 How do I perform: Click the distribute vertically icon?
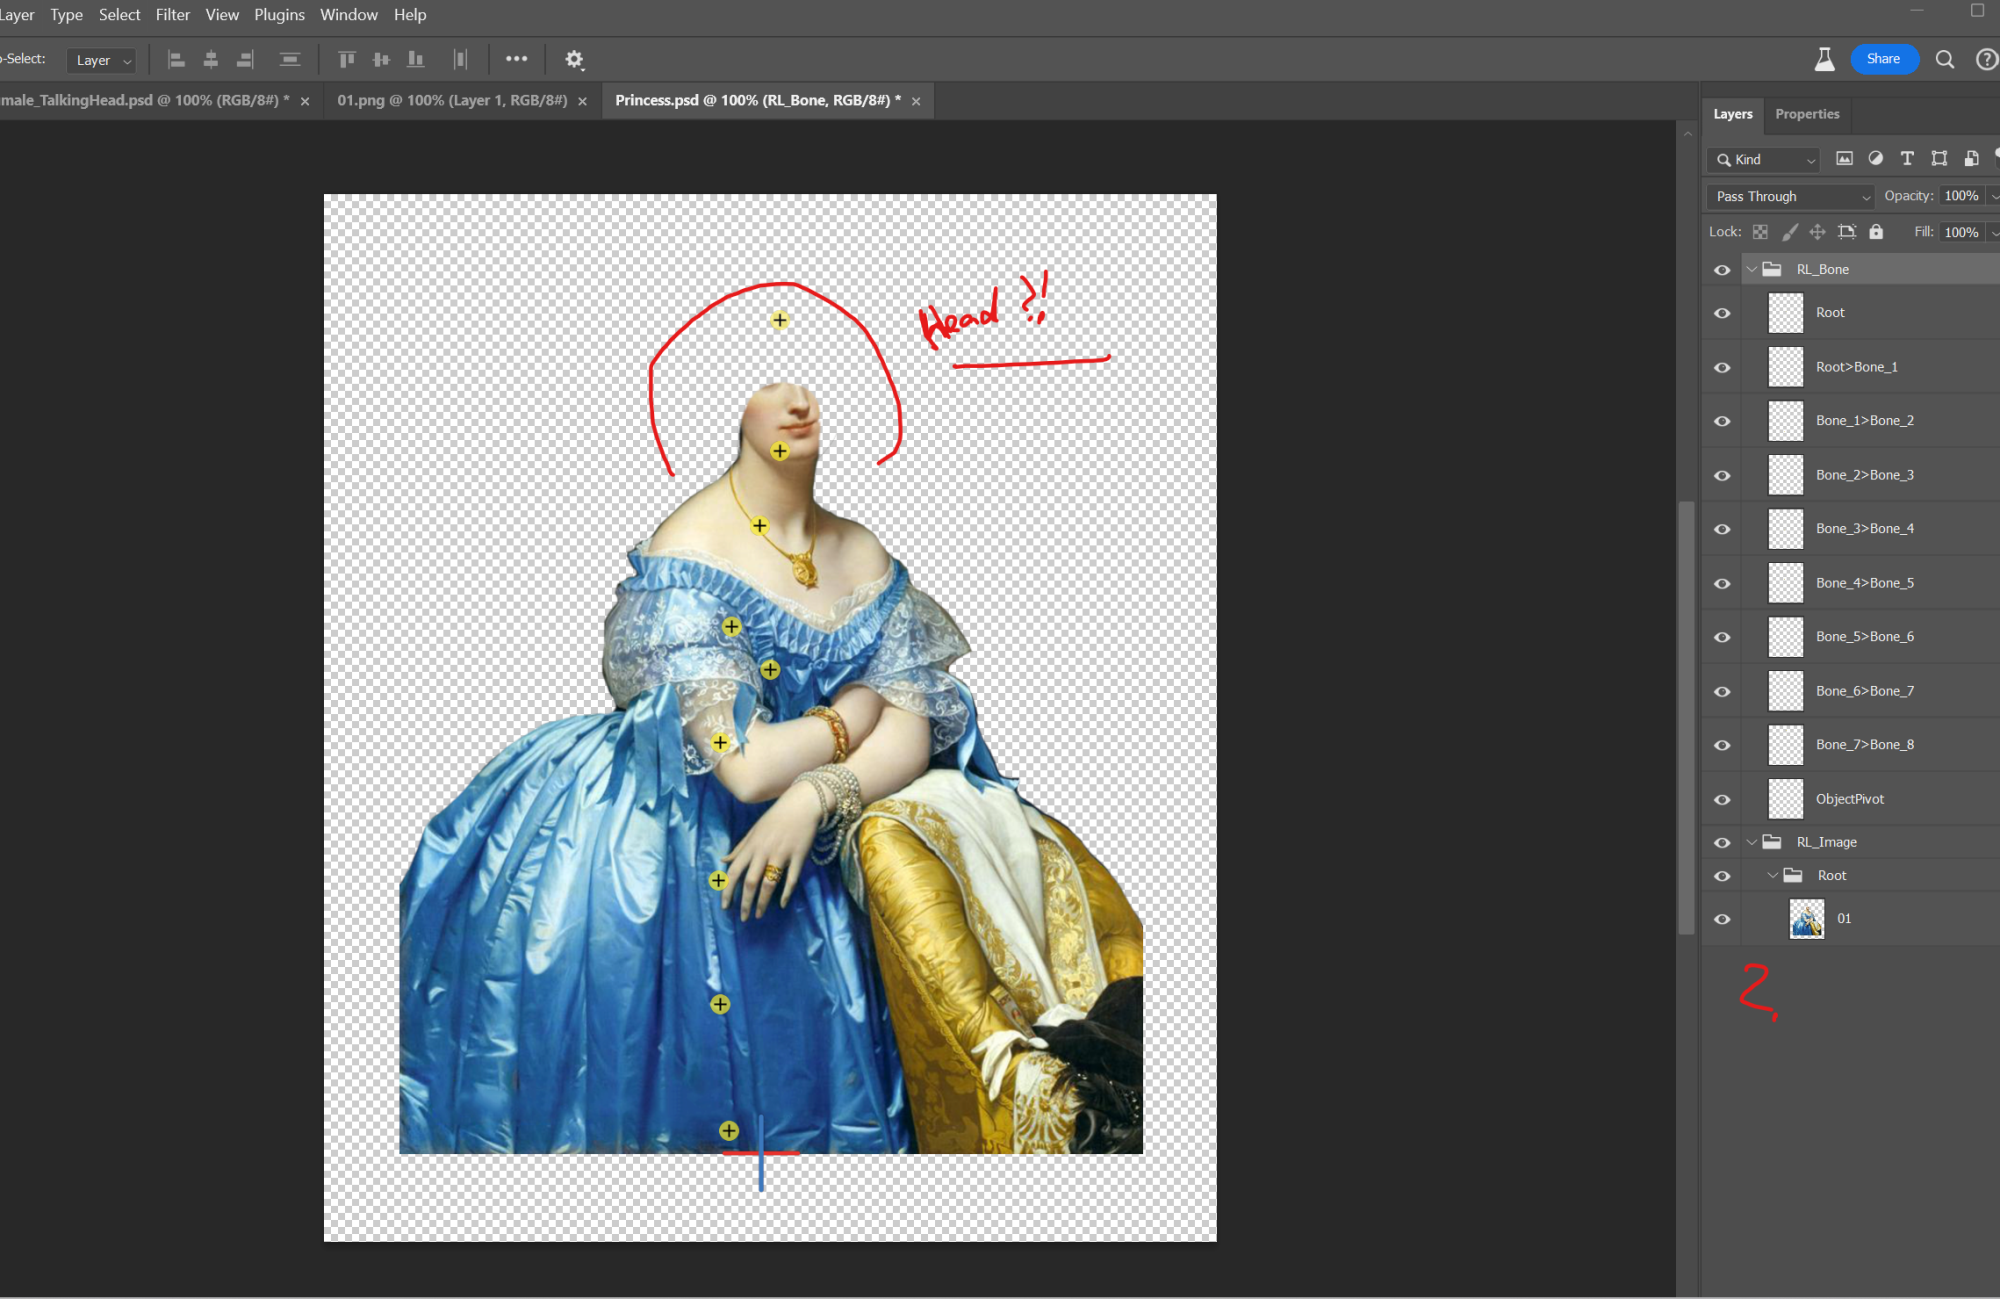[x=460, y=60]
